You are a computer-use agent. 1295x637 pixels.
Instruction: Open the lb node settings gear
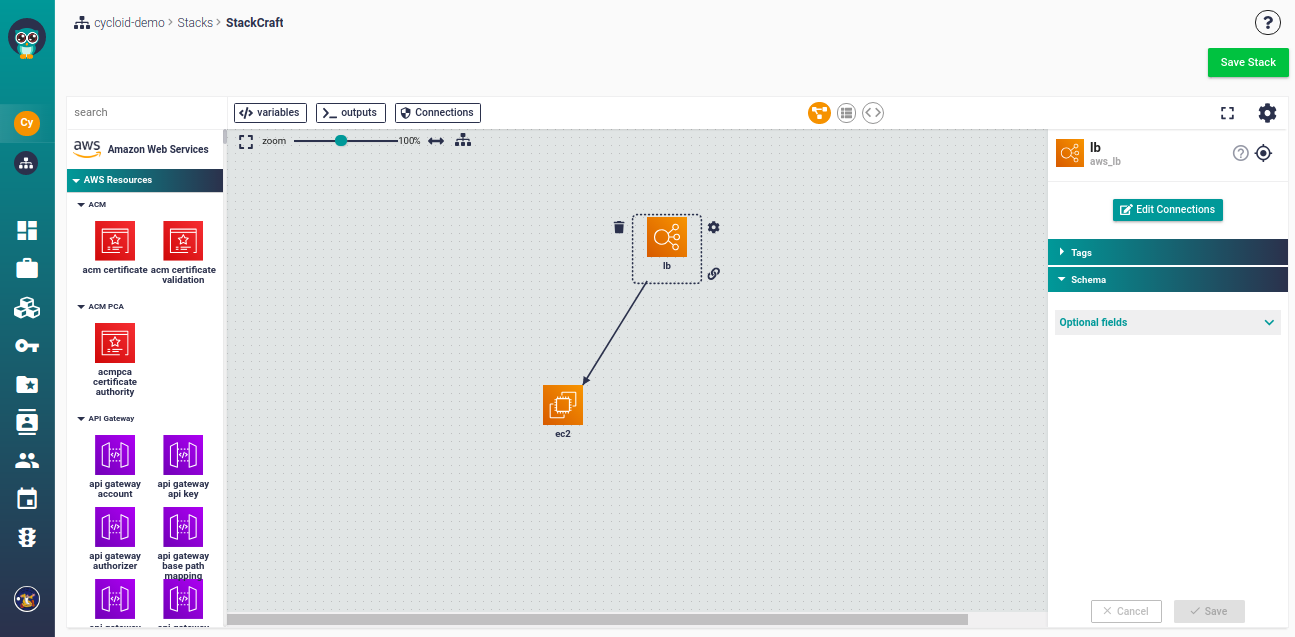[714, 227]
